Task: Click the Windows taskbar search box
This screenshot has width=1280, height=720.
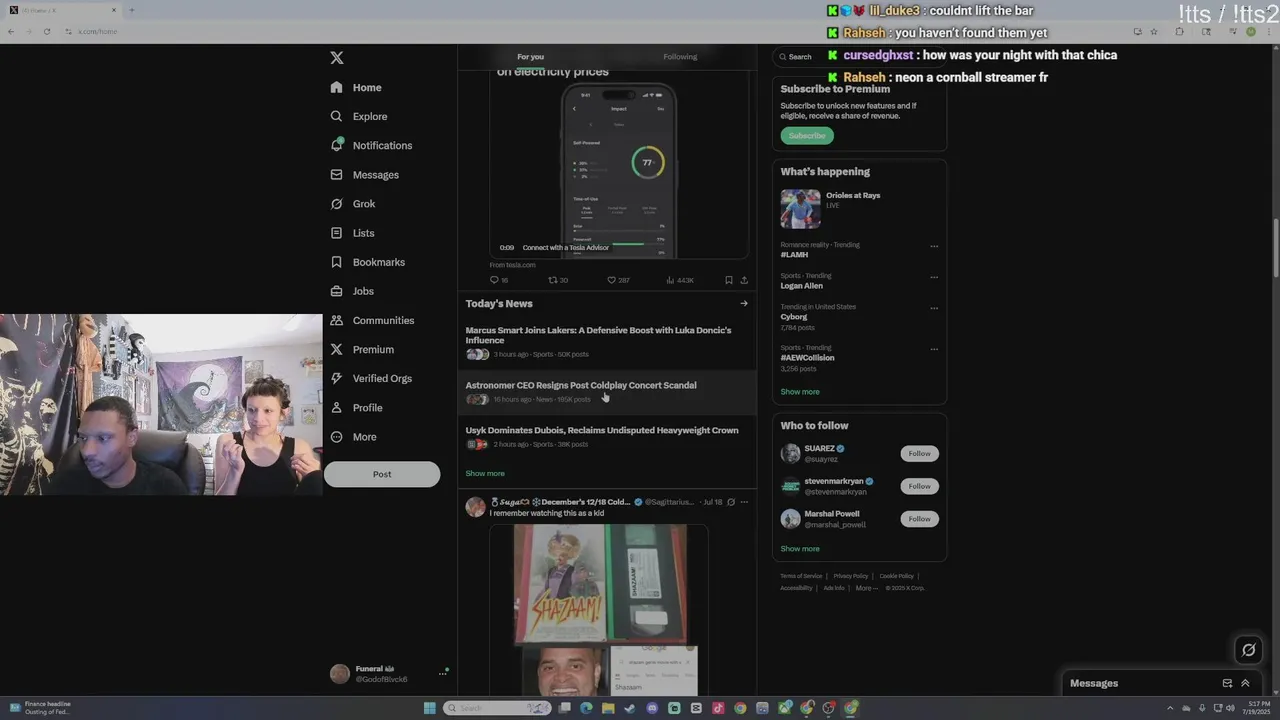Action: pos(497,708)
